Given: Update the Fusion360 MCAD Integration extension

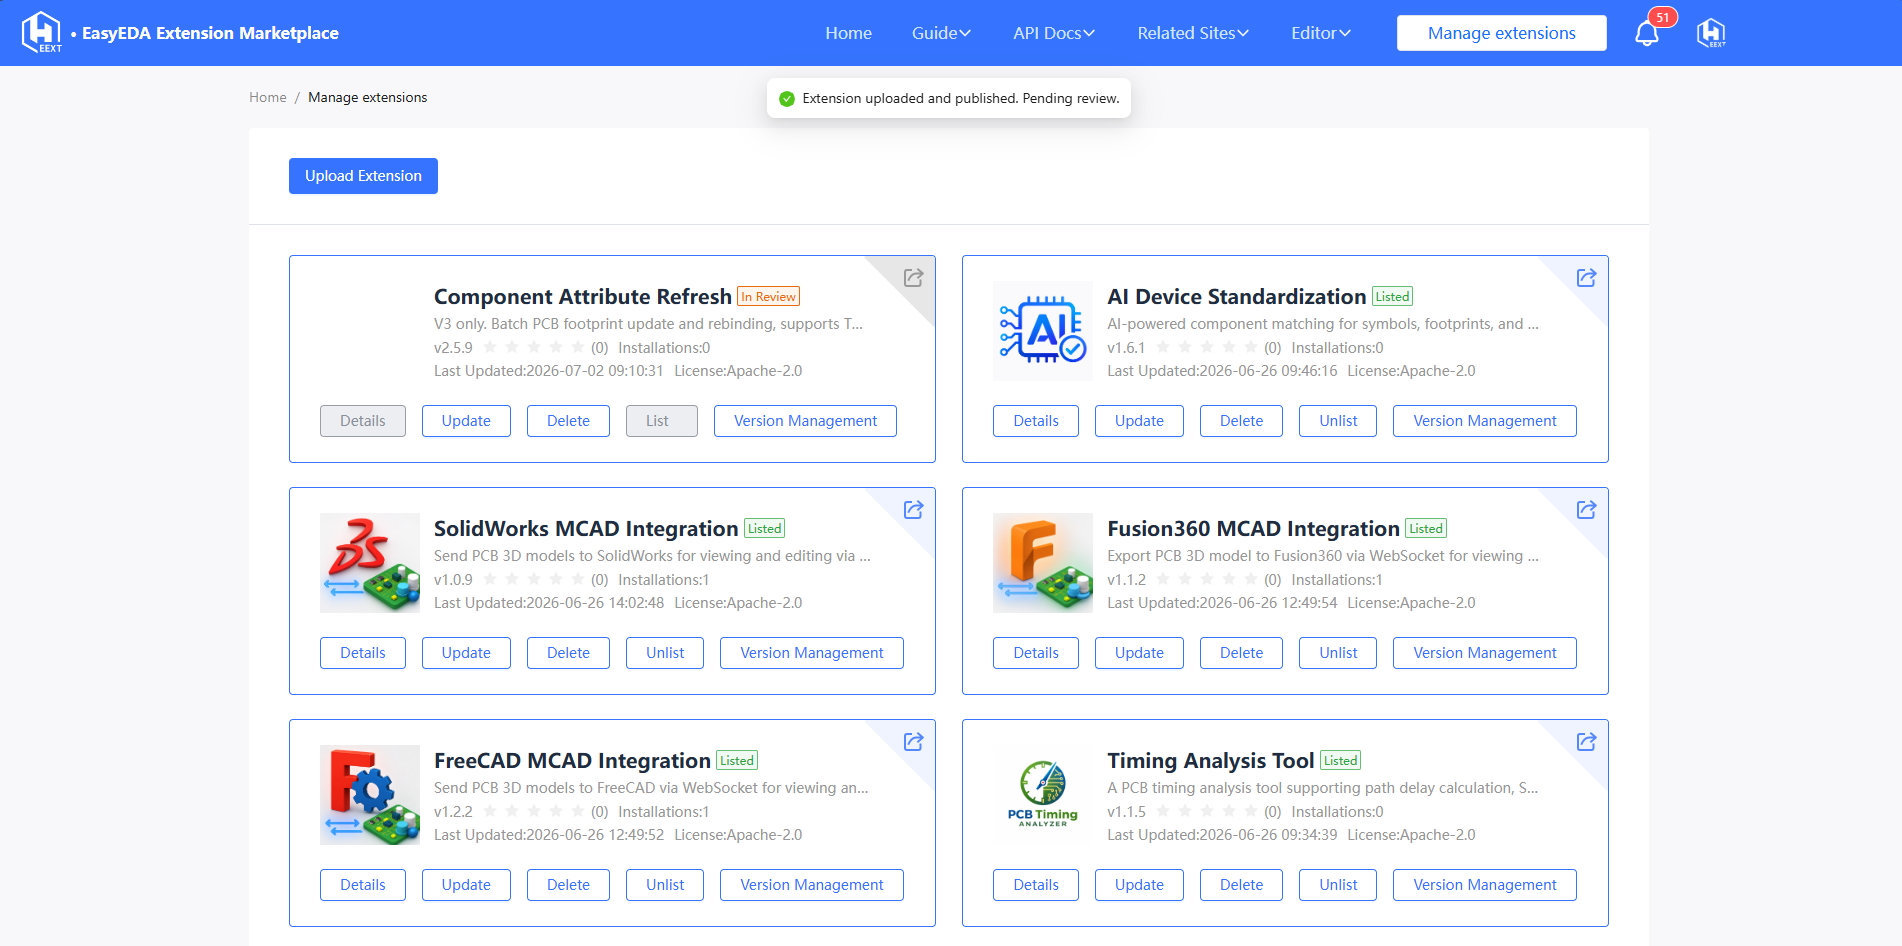Looking at the screenshot, I should pos(1139,653).
